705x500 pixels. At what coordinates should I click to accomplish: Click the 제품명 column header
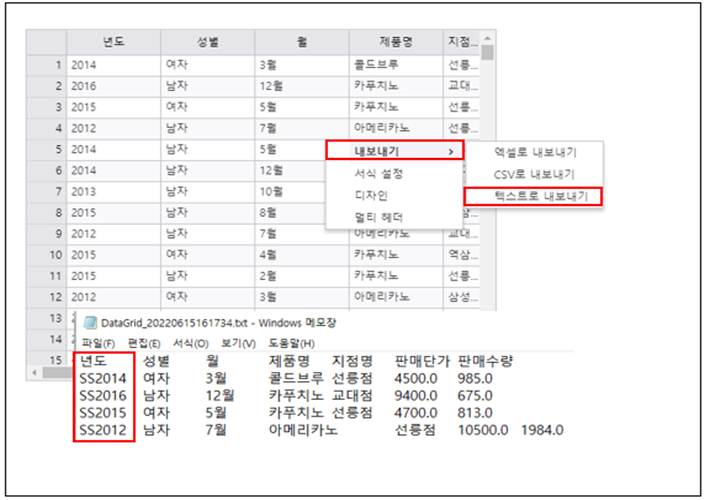tap(395, 42)
